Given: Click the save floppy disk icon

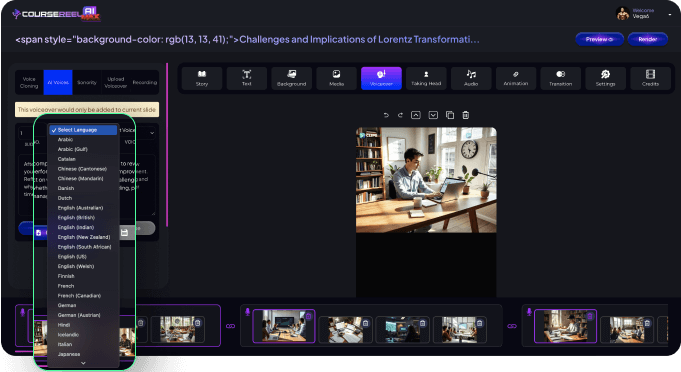Looking at the screenshot, I should point(124,233).
